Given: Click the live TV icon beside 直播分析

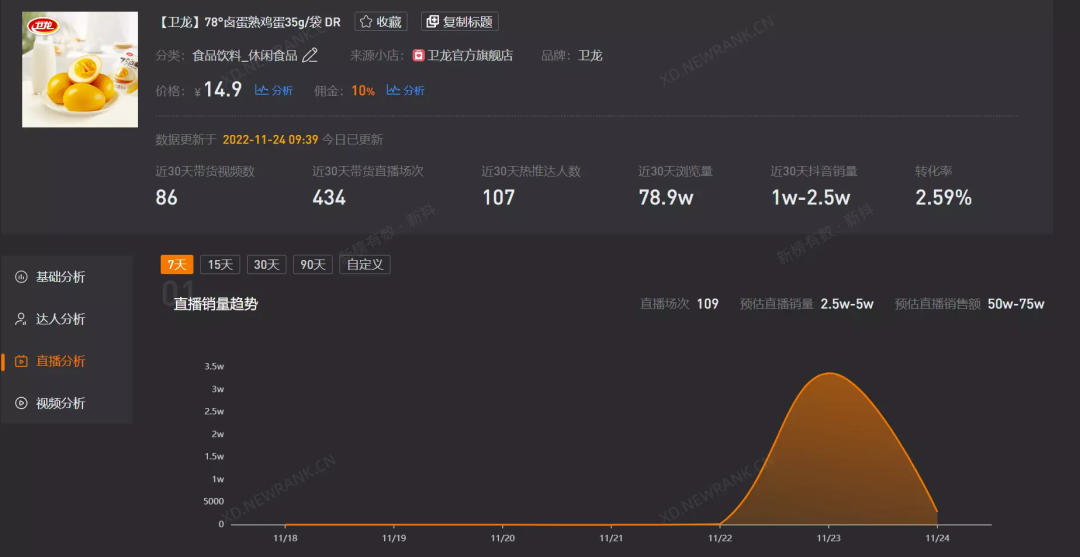Looking at the screenshot, I should 21,361.
